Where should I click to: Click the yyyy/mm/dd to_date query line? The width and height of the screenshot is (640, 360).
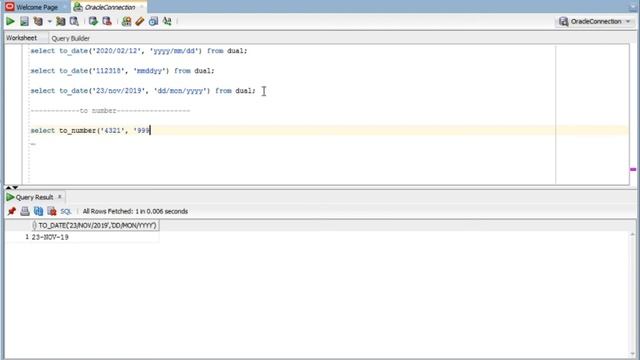(139, 51)
